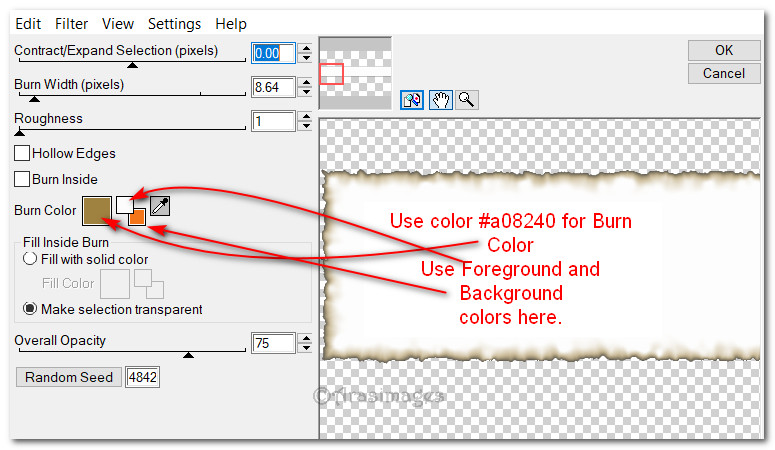The width and height of the screenshot is (775, 450).
Task: Click the Roughness value input field
Action: 272,121
